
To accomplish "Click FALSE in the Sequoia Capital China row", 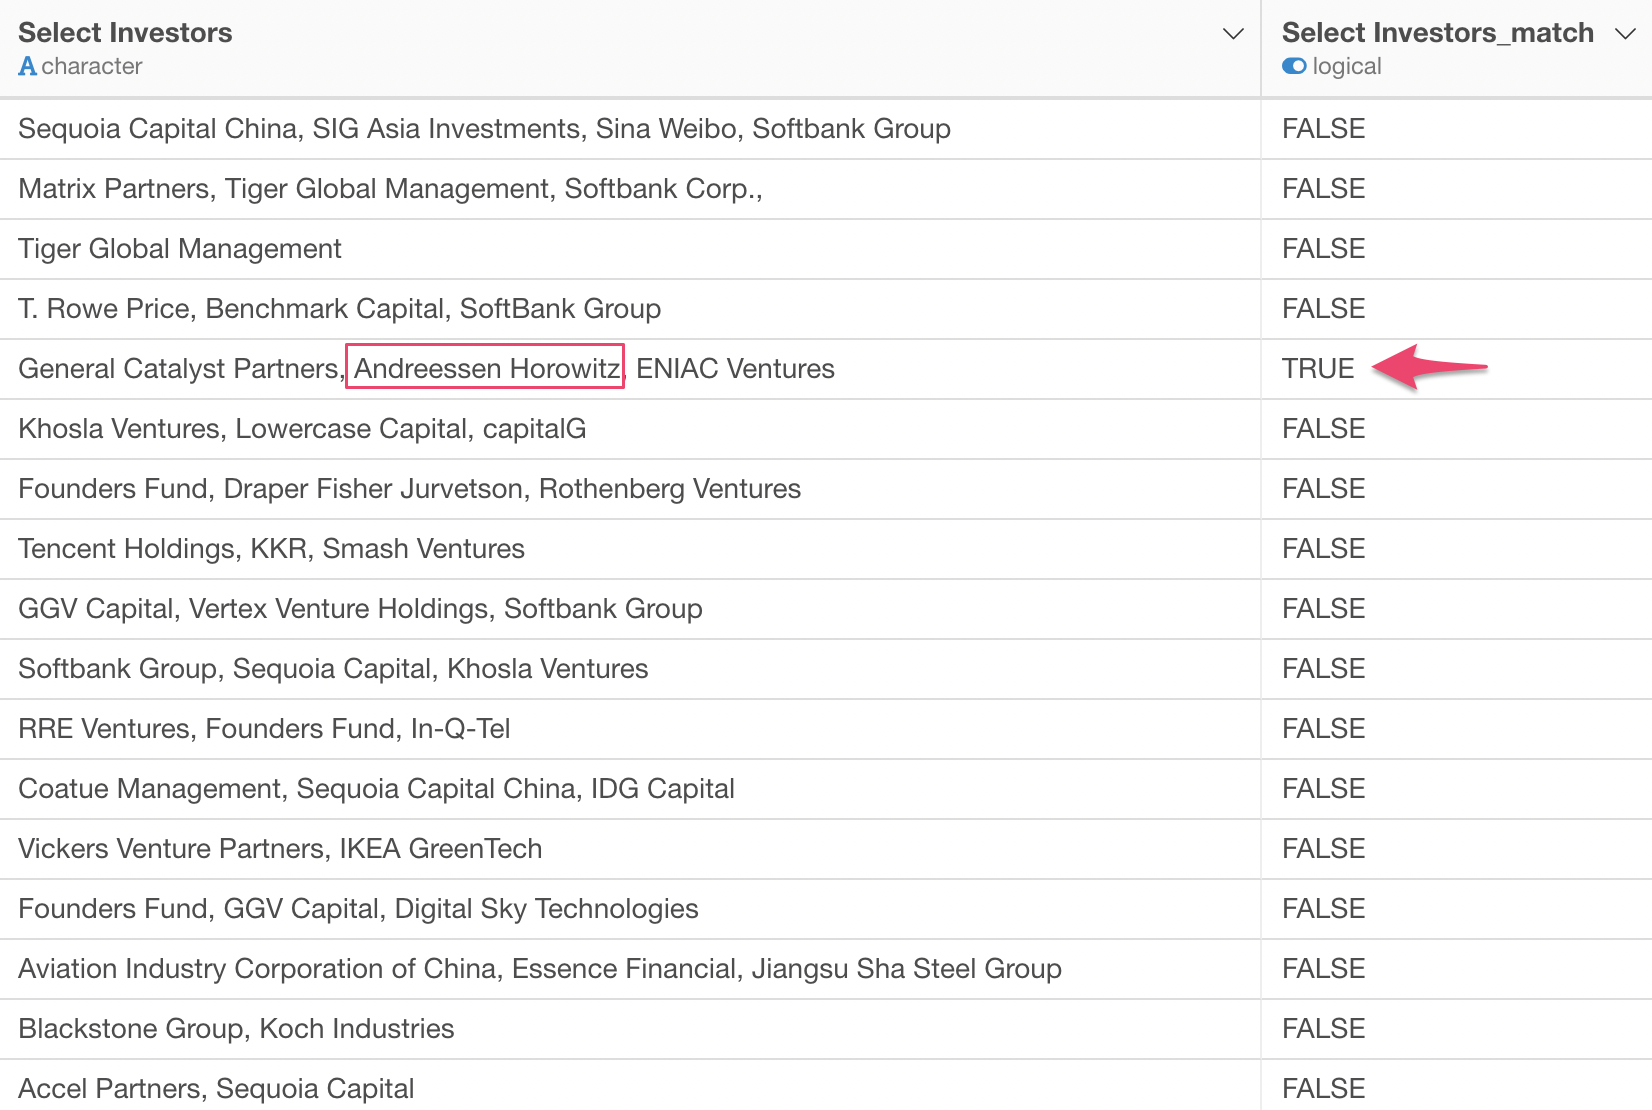I will coord(1323,129).
